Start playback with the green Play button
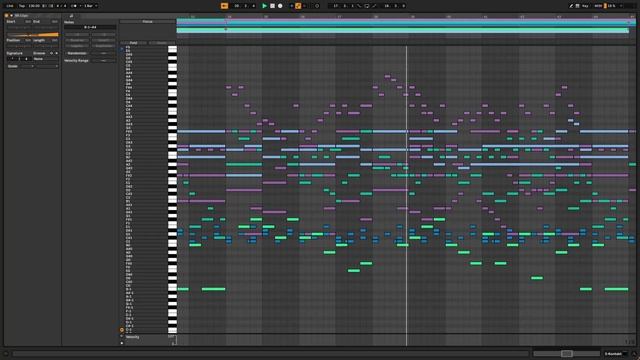This screenshot has height=360, width=640. pos(264,6)
